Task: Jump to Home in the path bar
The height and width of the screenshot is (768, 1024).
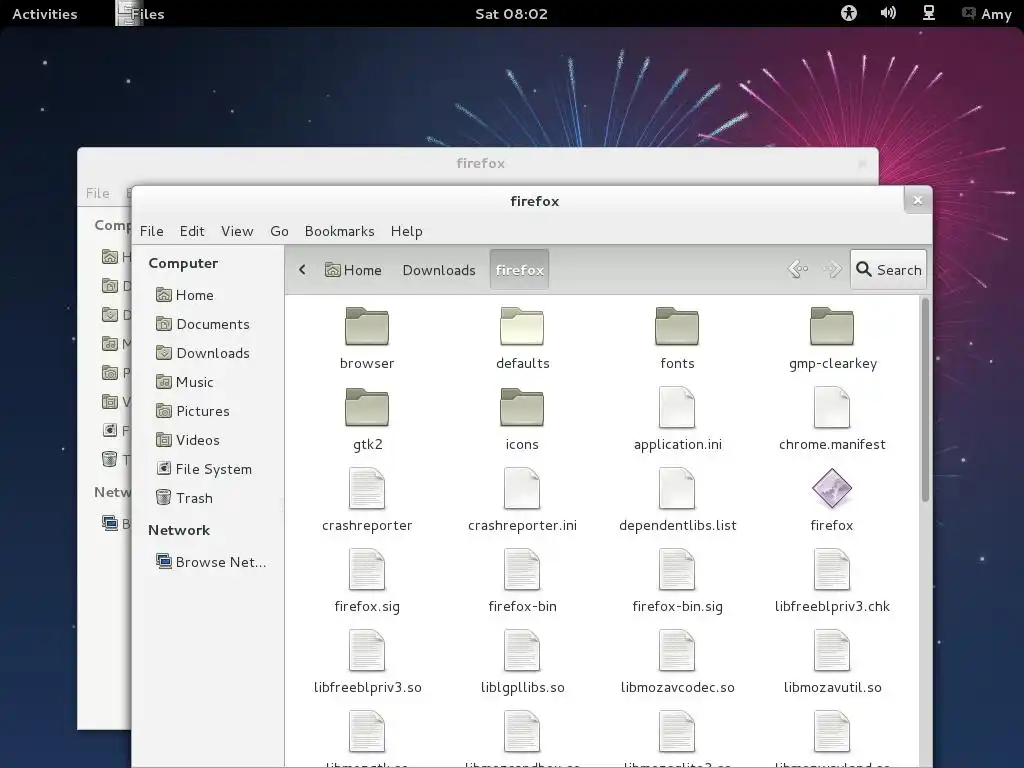Action: tap(353, 270)
